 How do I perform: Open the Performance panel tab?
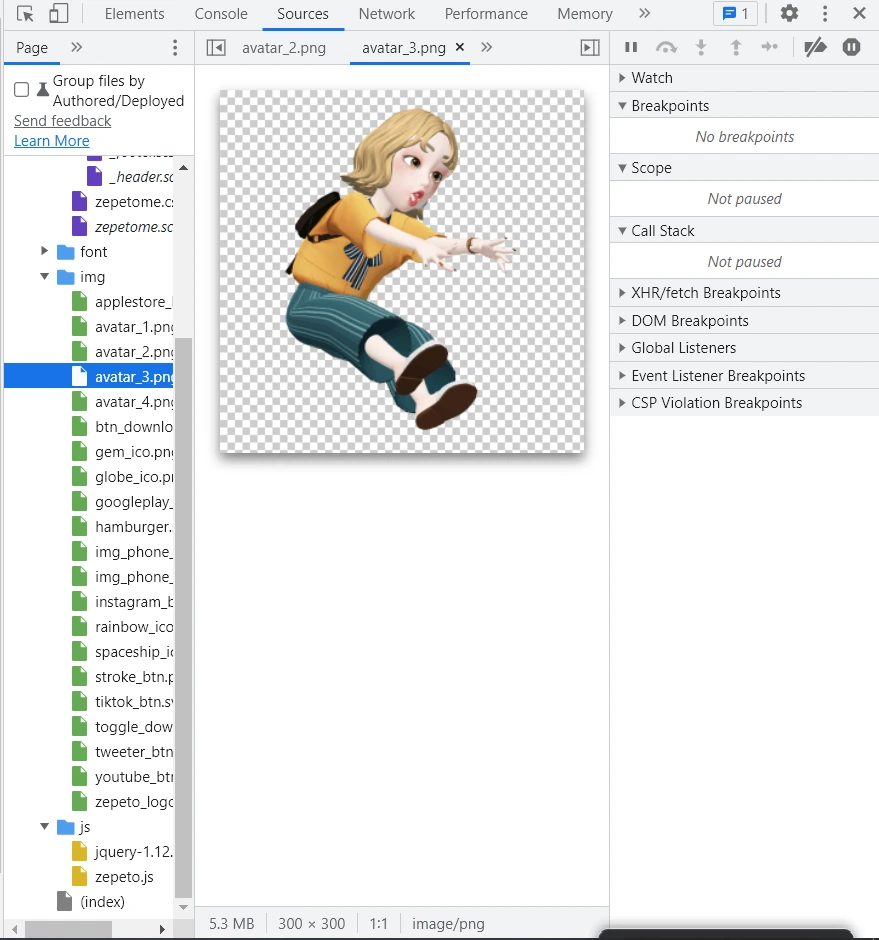point(486,14)
